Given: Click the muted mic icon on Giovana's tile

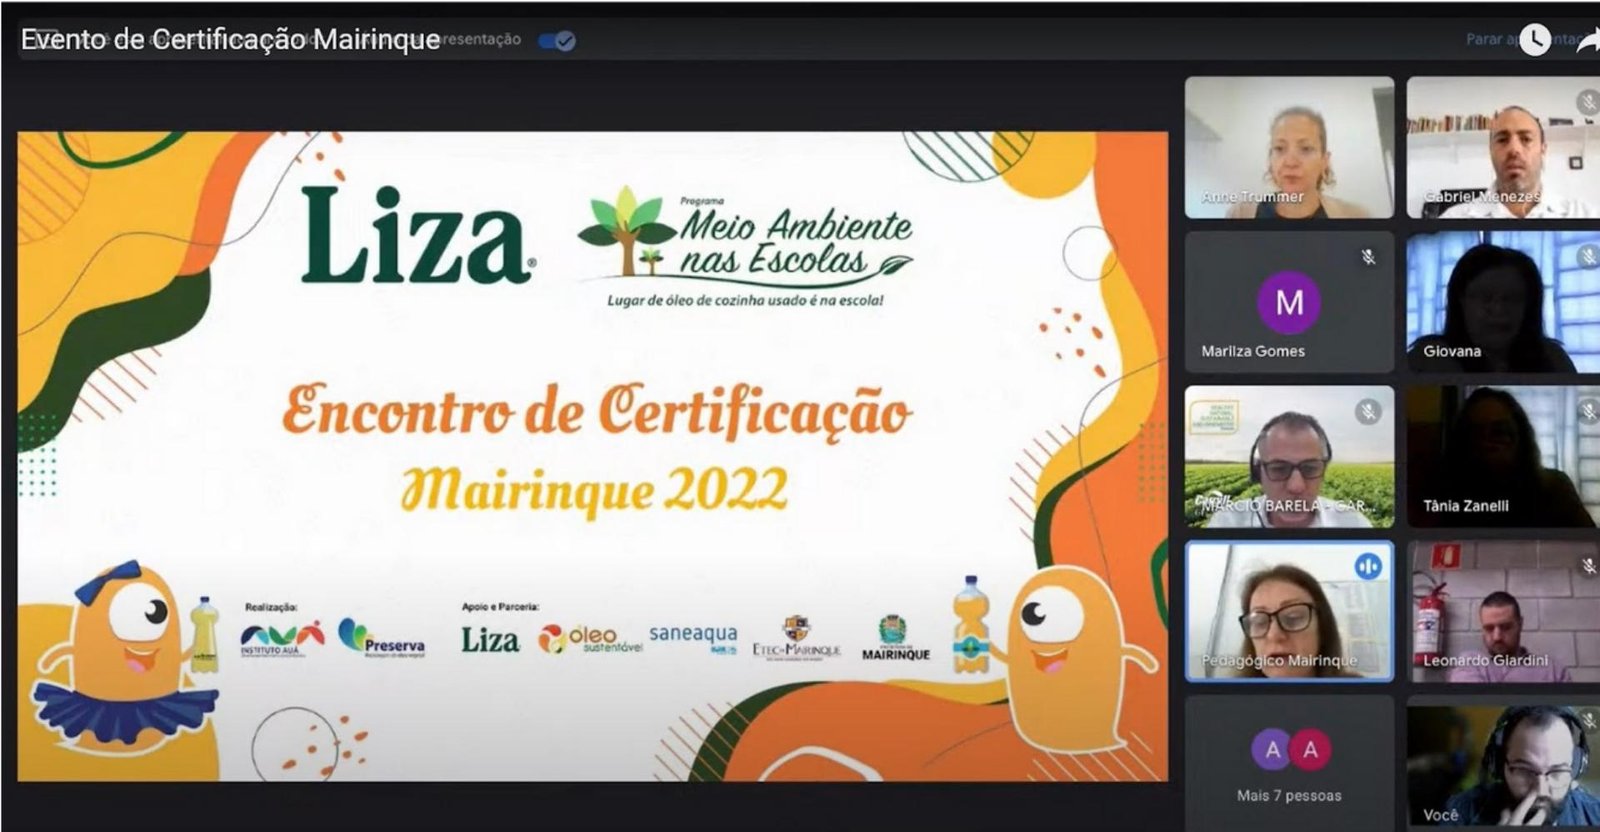Looking at the screenshot, I should pos(1588,257).
